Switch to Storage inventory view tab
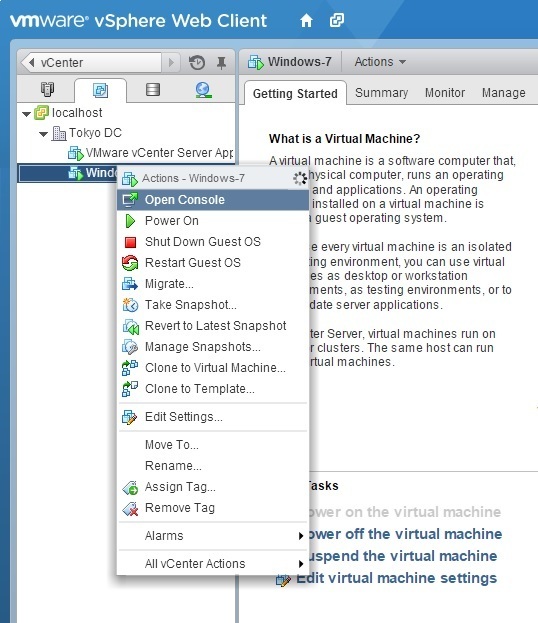Viewport: 538px width, 623px height. pos(153,89)
